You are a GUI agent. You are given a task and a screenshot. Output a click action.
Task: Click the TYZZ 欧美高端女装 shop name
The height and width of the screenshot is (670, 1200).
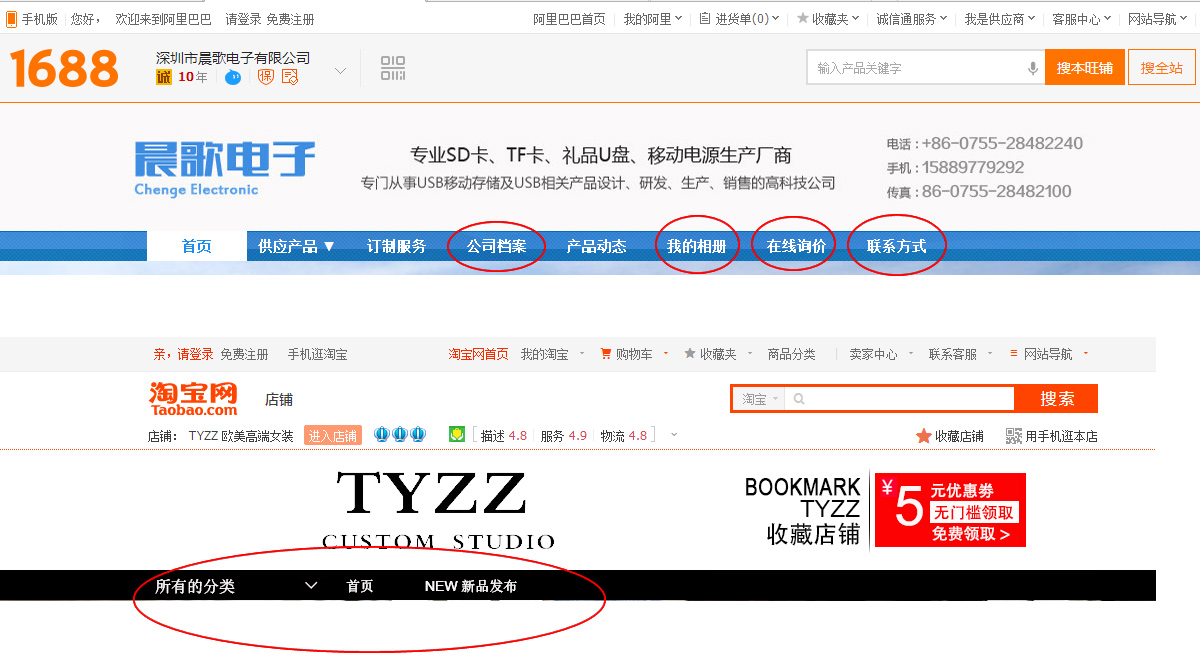[x=241, y=436]
